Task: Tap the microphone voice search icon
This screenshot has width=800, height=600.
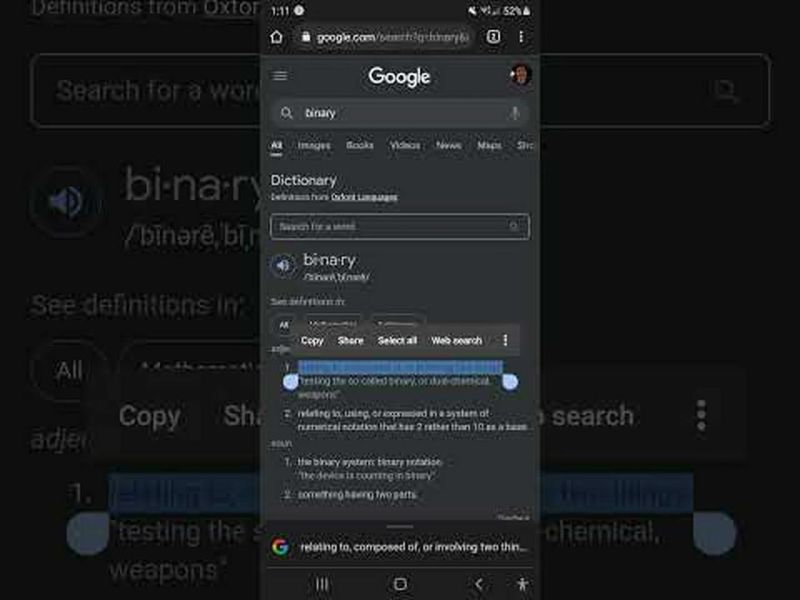Action: [x=514, y=113]
